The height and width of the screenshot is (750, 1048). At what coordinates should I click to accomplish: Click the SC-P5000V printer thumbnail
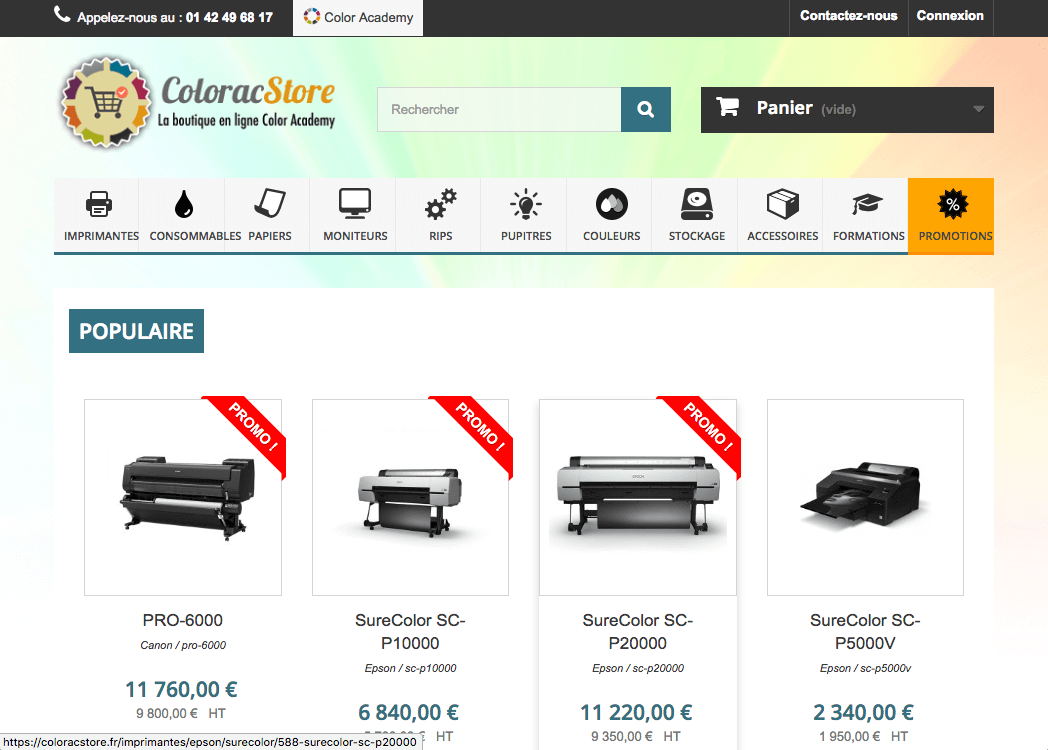point(865,497)
